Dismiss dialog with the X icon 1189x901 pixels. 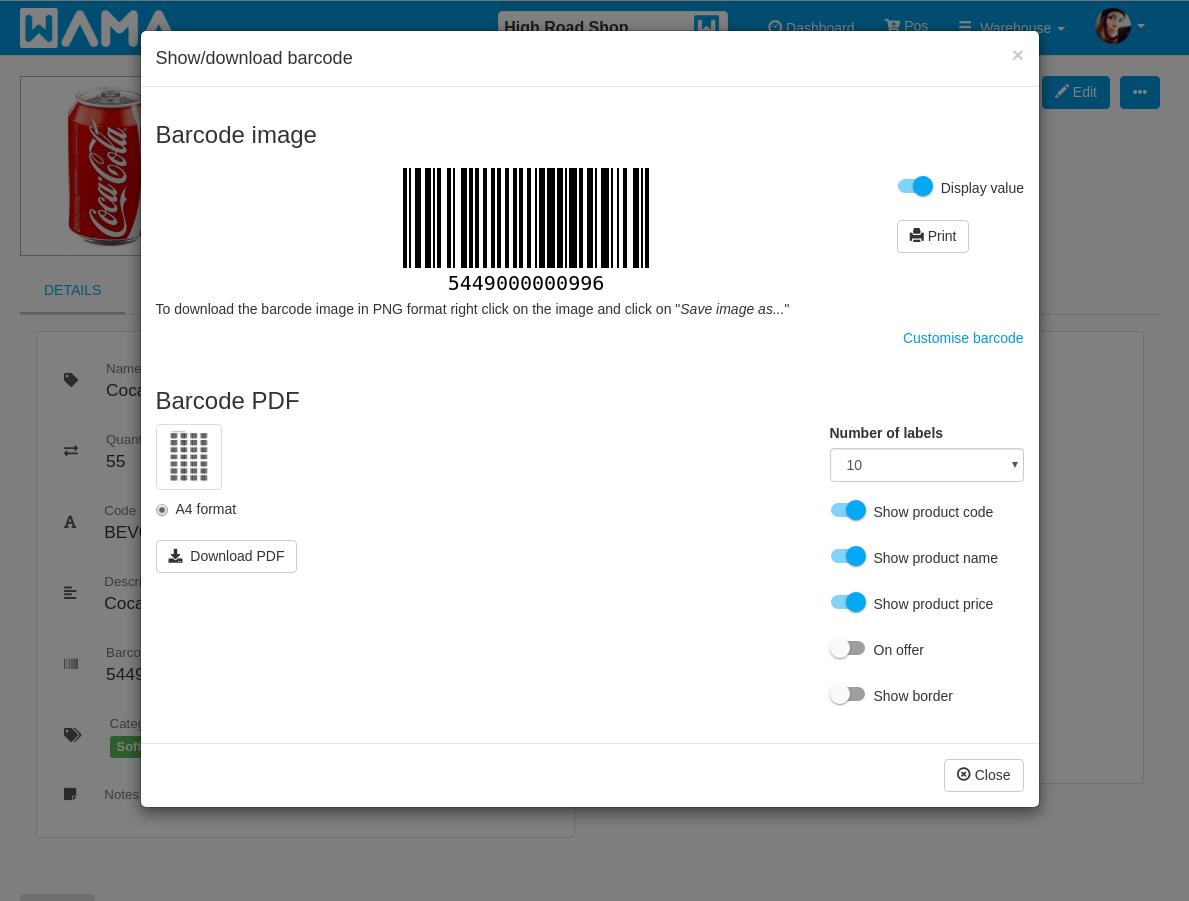point(1018,55)
